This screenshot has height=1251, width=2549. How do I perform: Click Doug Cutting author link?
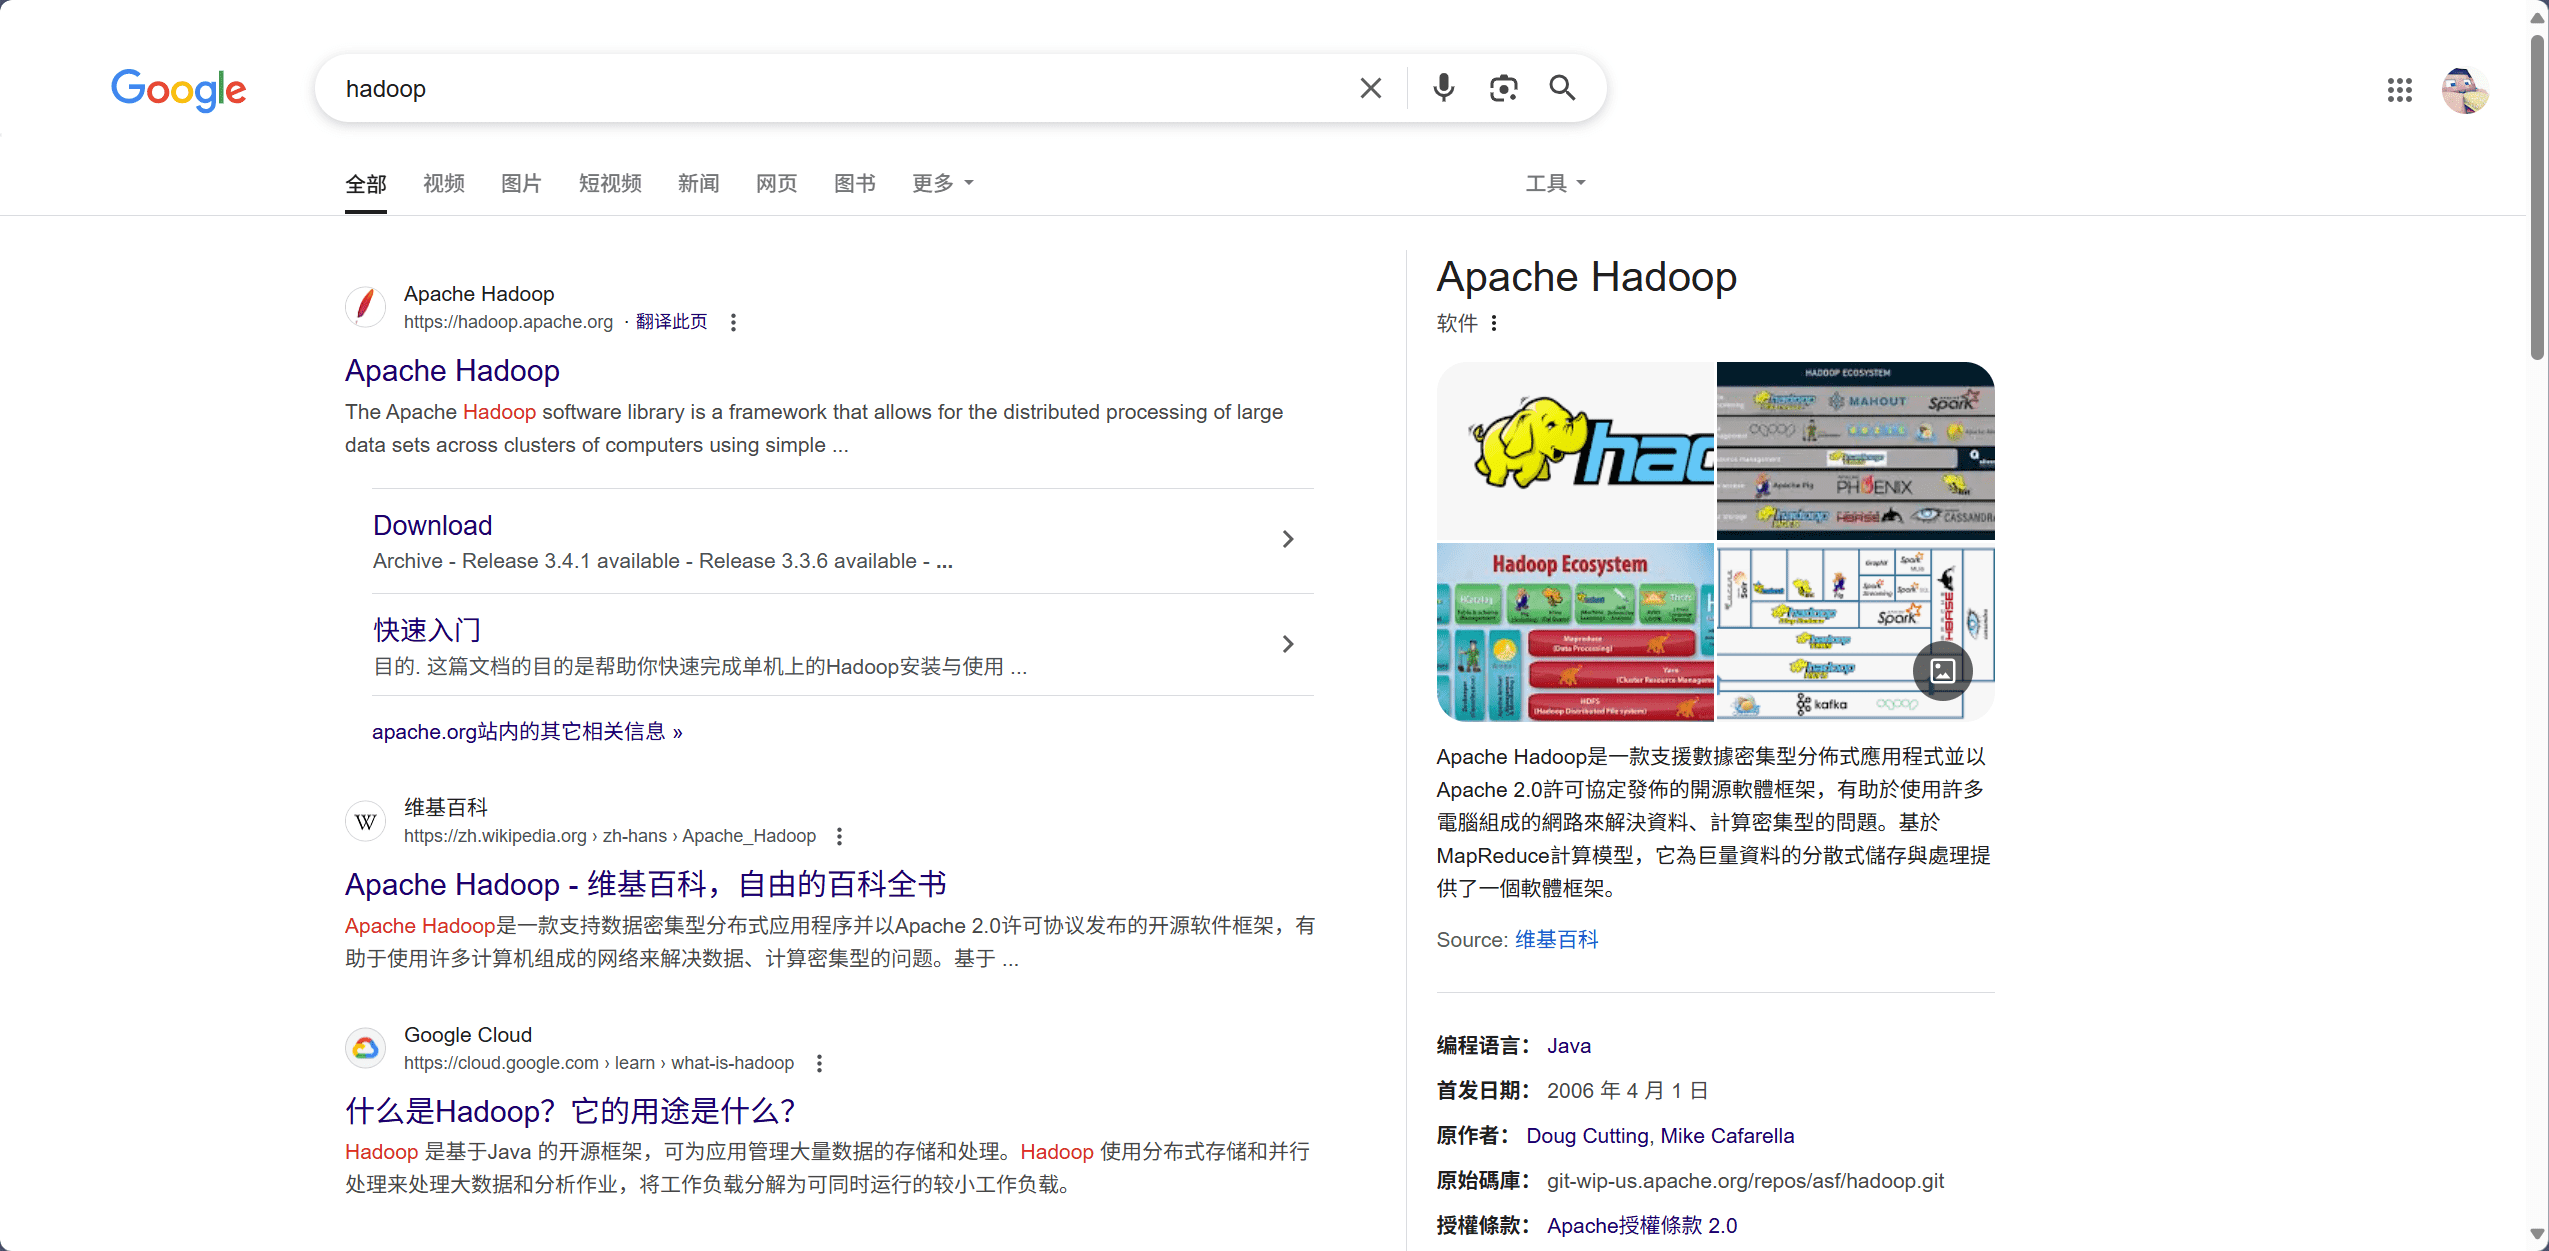1587,1136
